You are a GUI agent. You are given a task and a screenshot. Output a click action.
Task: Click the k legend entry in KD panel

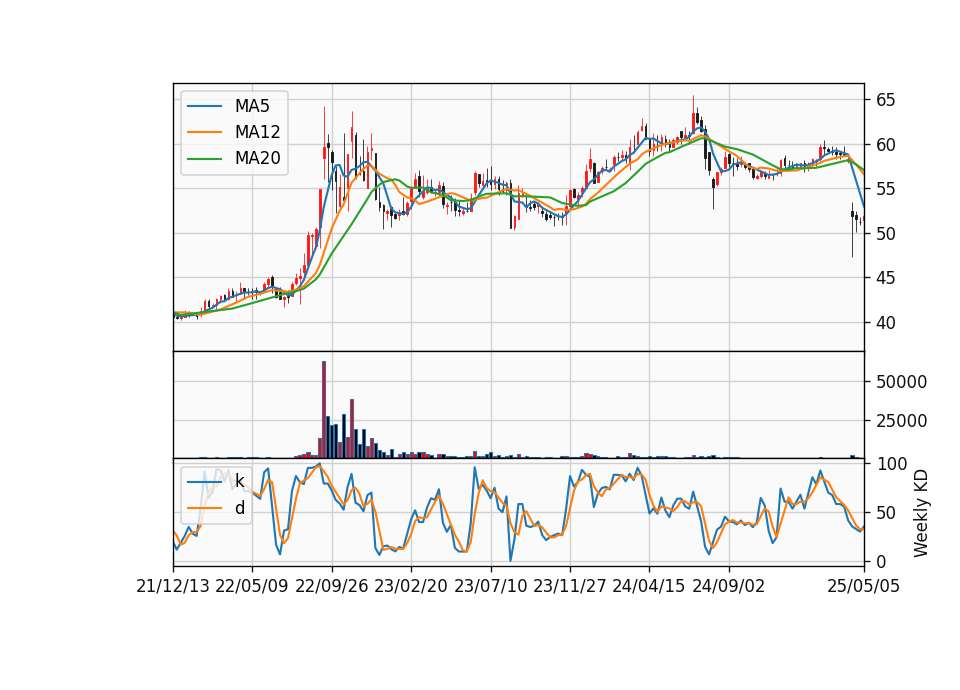coord(239,481)
